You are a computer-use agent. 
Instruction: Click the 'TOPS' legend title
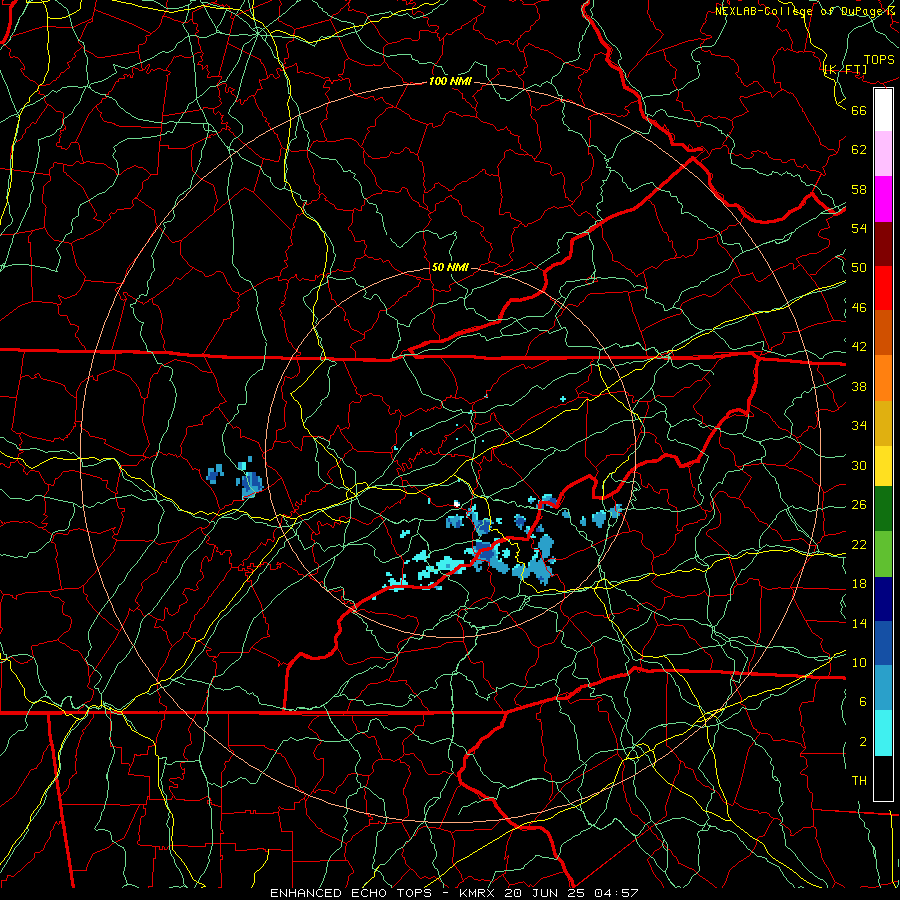(879, 60)
